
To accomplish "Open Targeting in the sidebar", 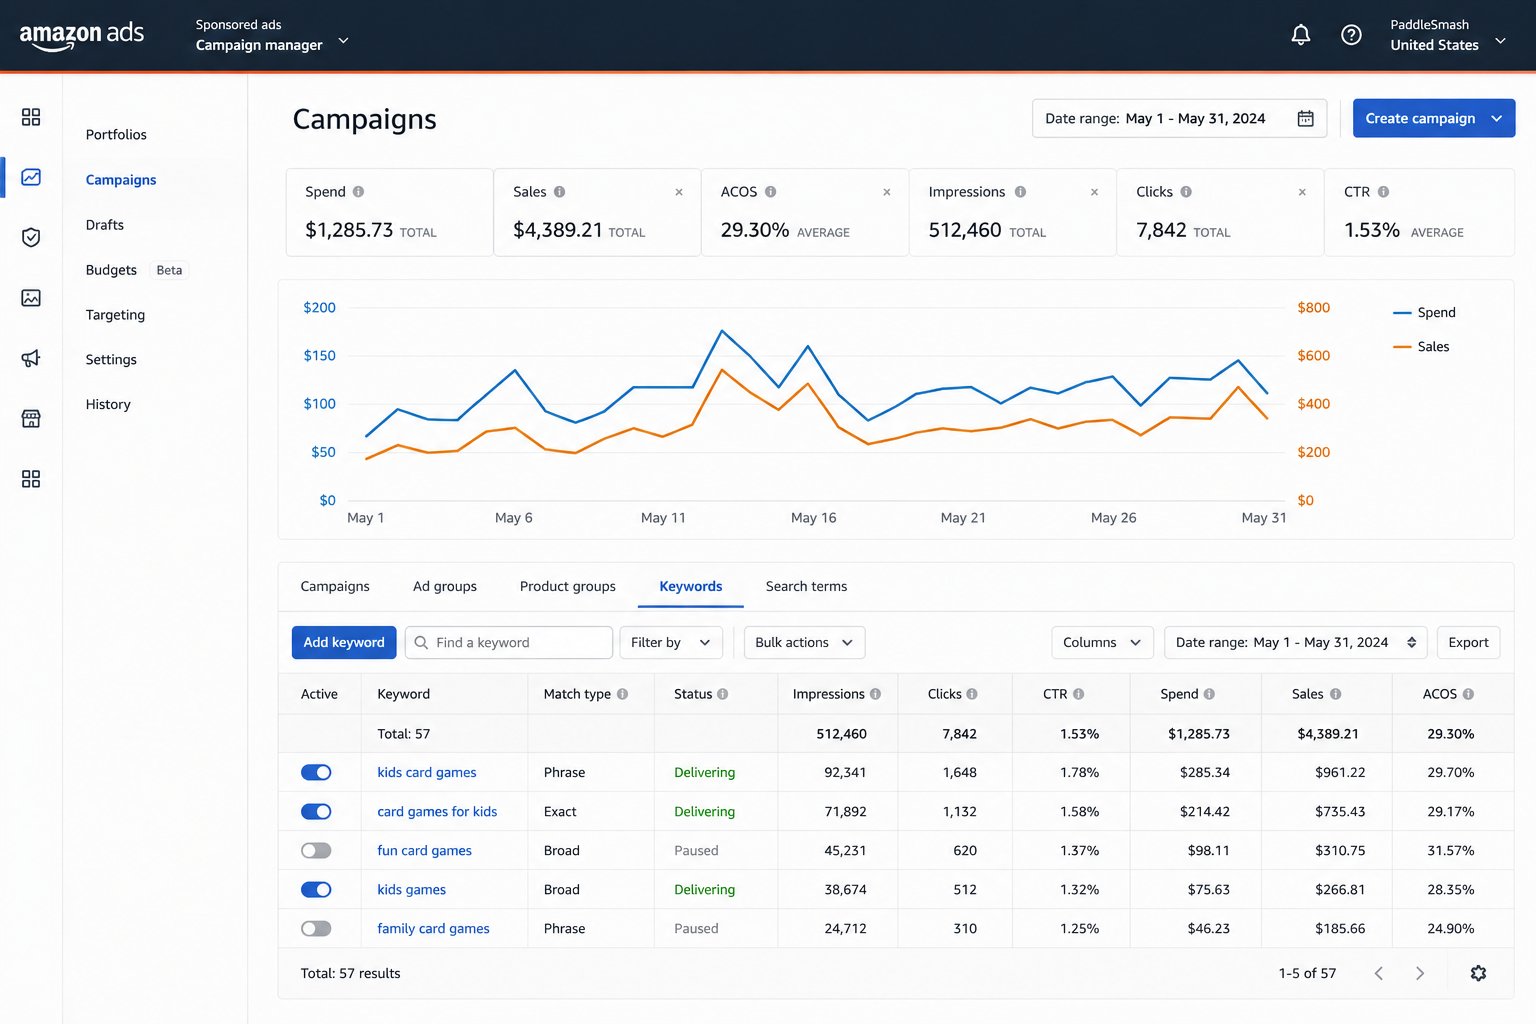I will [x=115, y=315].
